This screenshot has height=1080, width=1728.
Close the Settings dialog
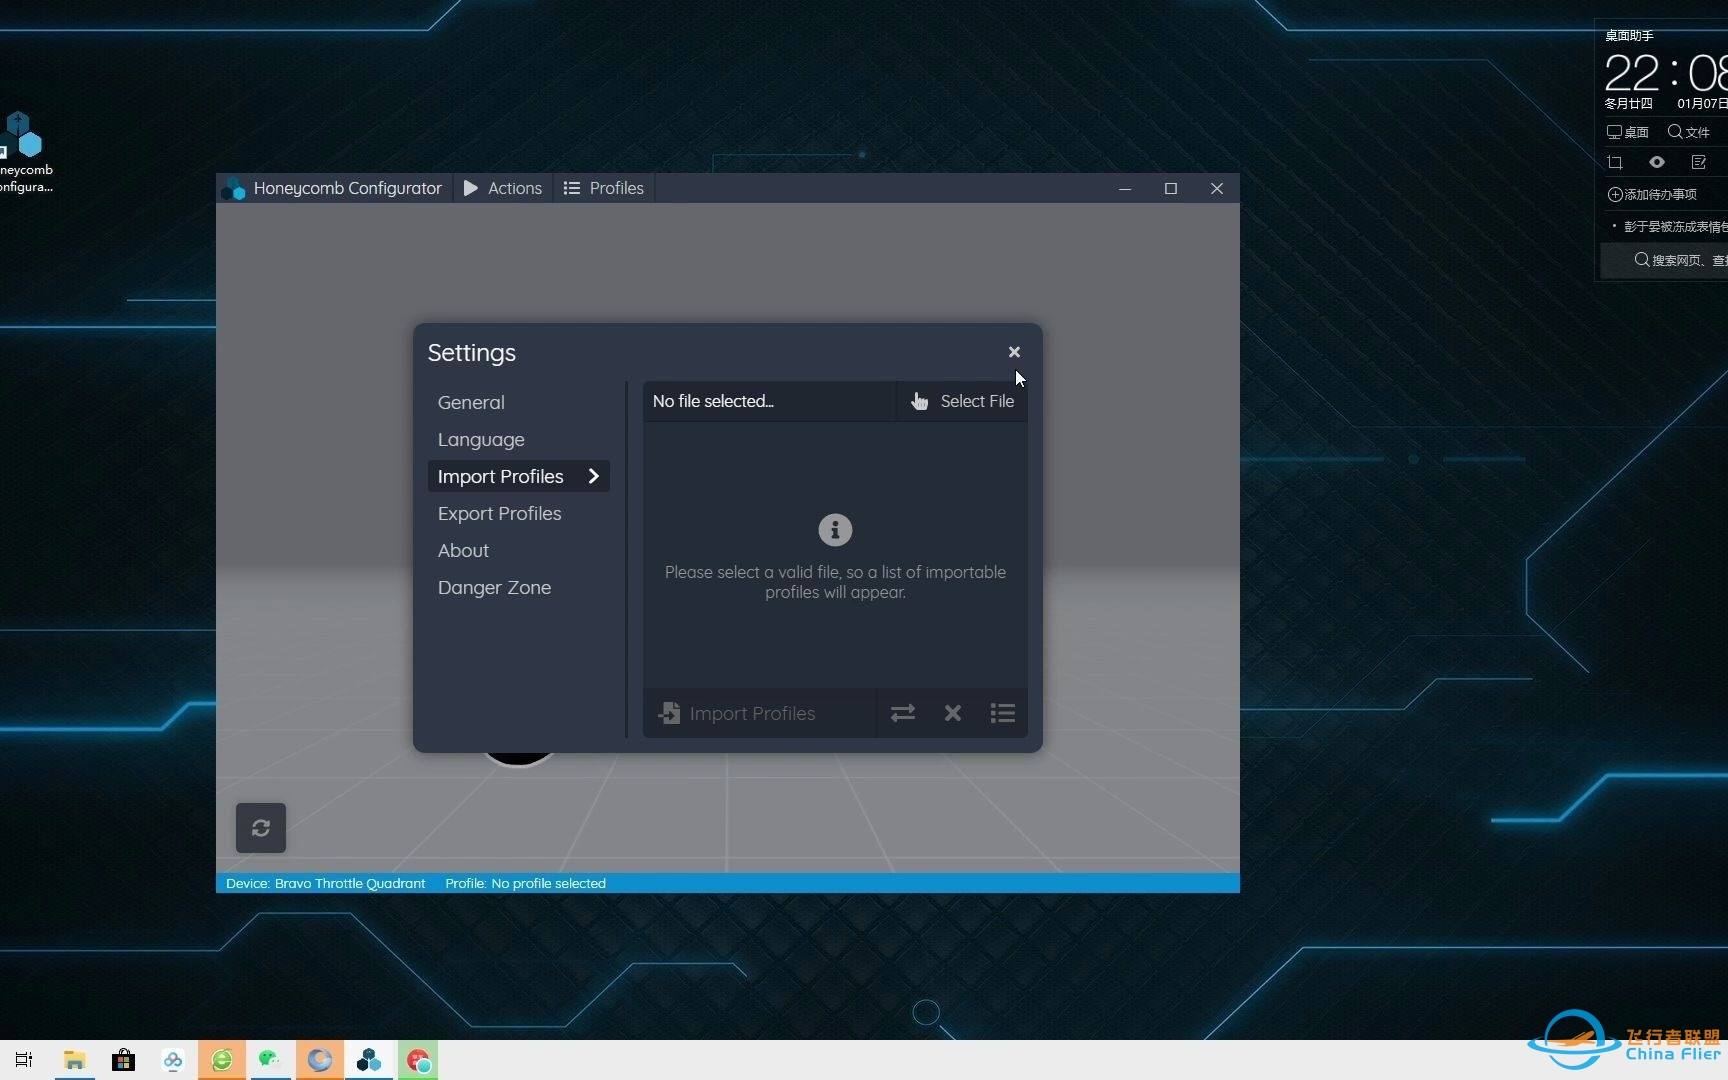[x=1014, y=352]
